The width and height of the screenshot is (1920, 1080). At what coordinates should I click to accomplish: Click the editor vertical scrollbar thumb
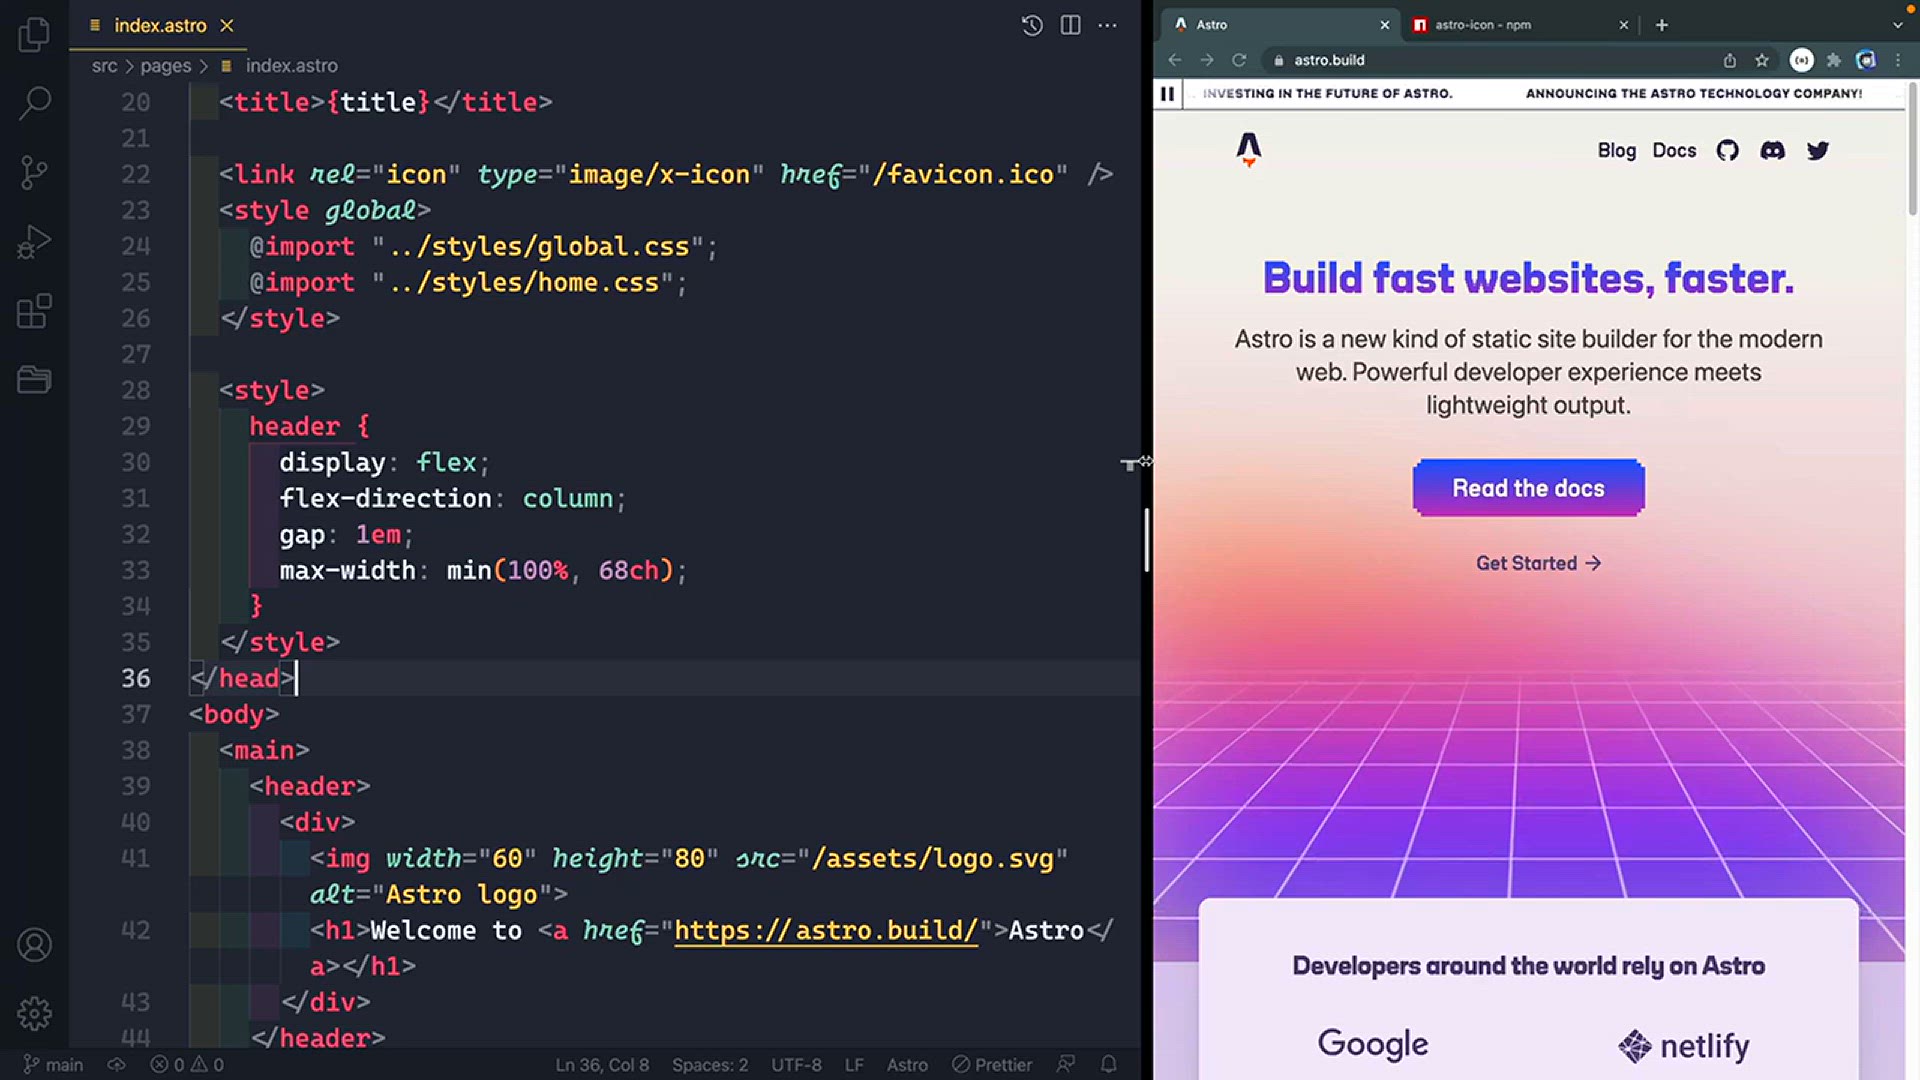click(x=1147, y=540)
